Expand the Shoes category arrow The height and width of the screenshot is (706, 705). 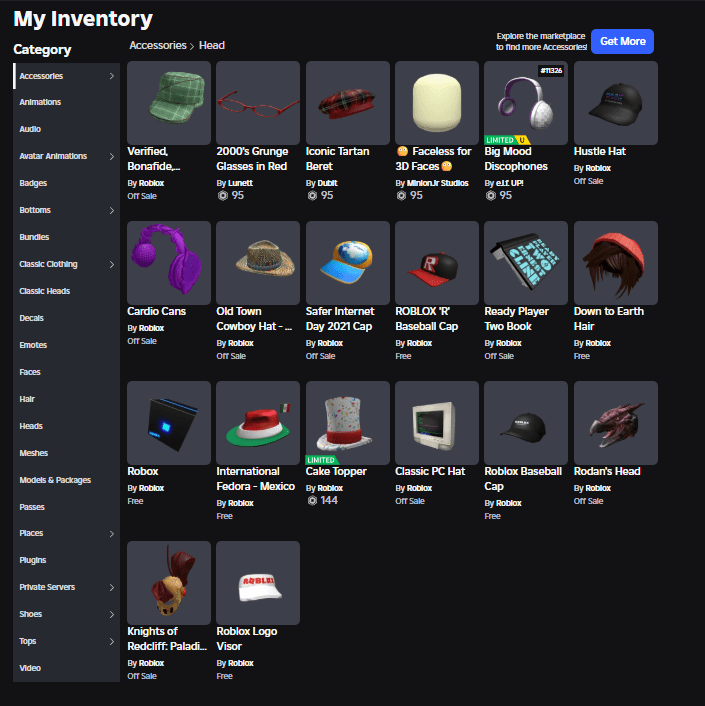click(x=112, y=614)
